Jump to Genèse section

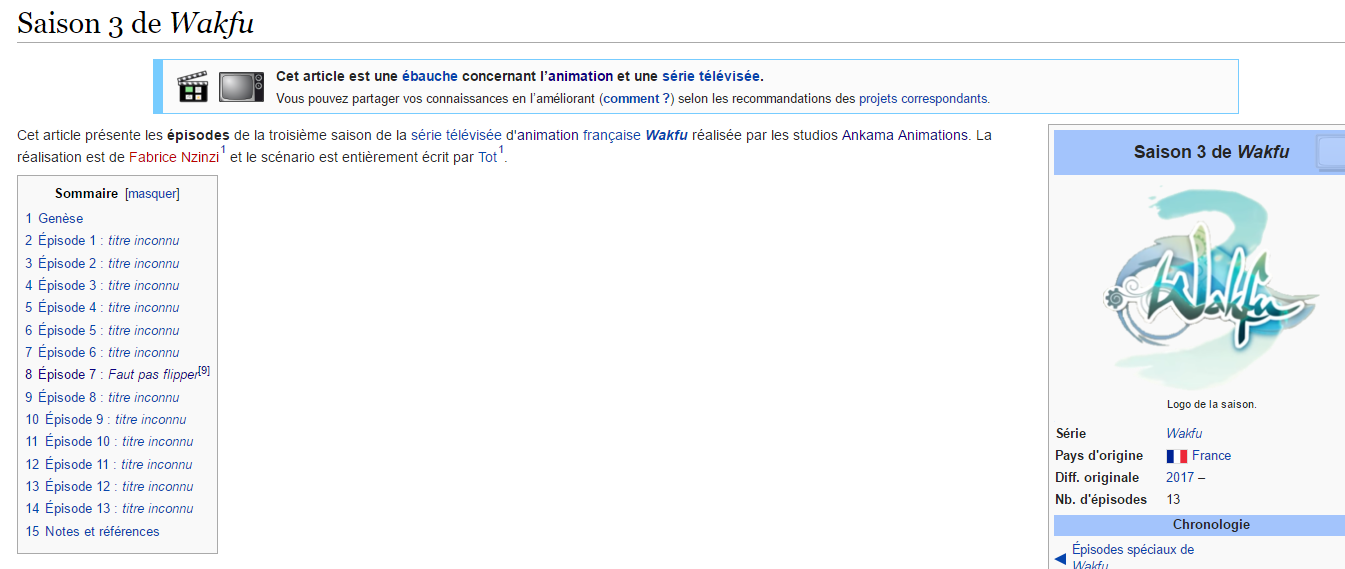pos(60,218)
